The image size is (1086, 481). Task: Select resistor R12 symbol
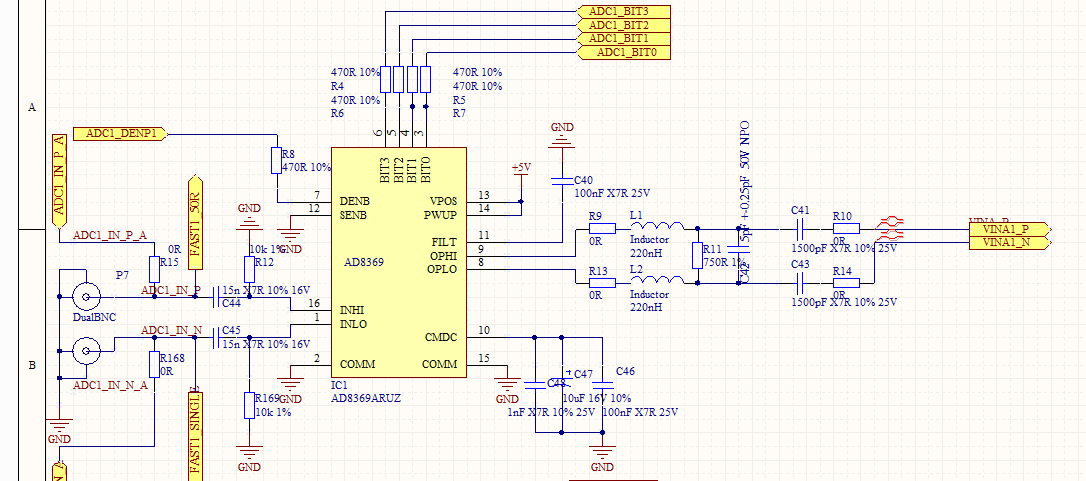pyautogui.click(x=249, y=270)
